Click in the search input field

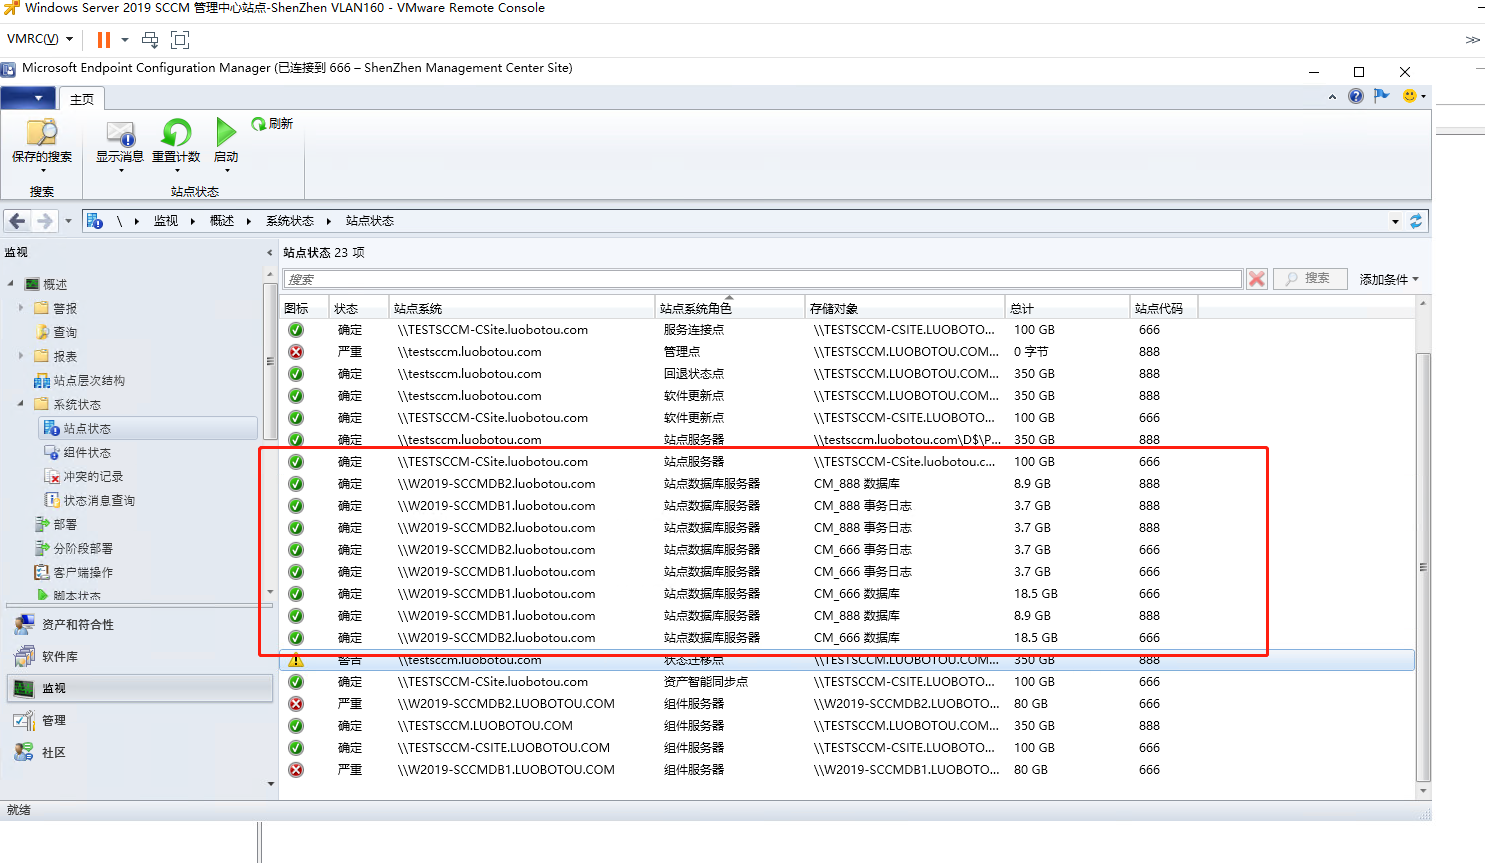(x=763, y=279)
